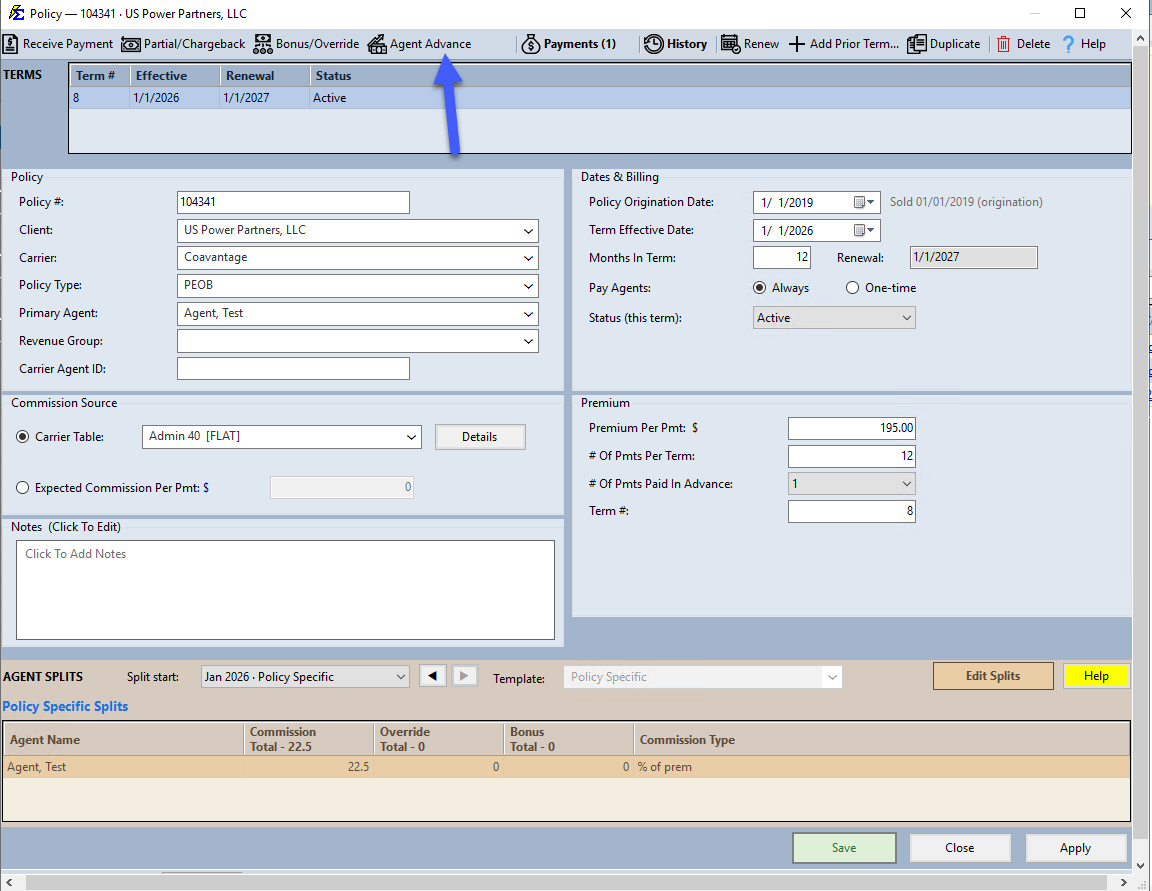This screenshot has height=891, width=1152.
Task: Select the Agent, Test split row
Action: coord(566,767)
